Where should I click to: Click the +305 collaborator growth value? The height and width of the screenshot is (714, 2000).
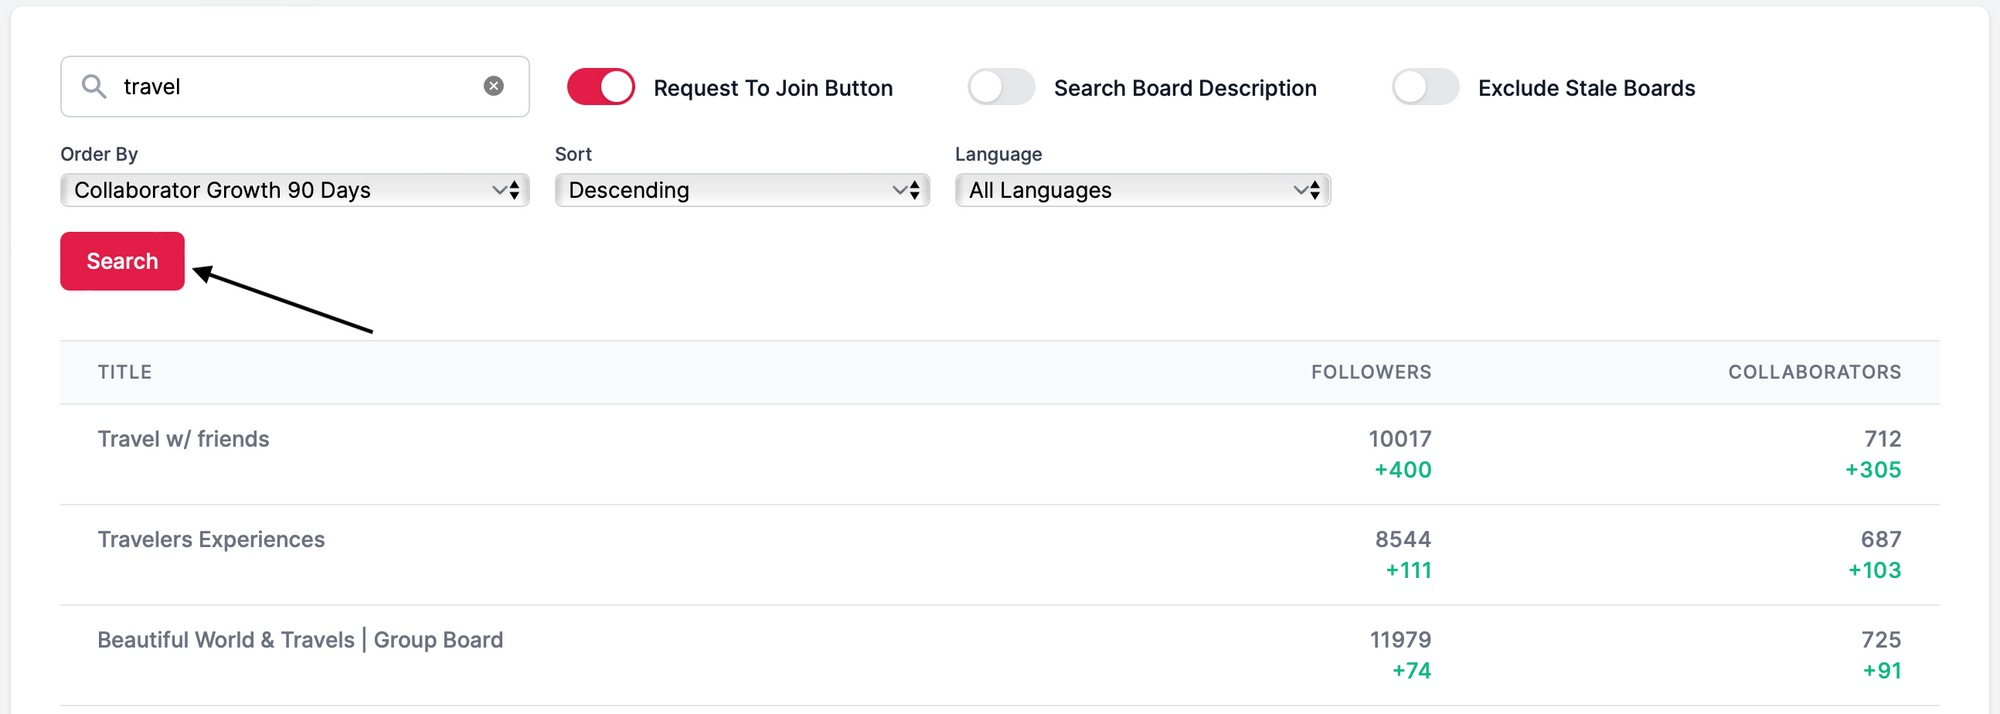coord(1872,470)
